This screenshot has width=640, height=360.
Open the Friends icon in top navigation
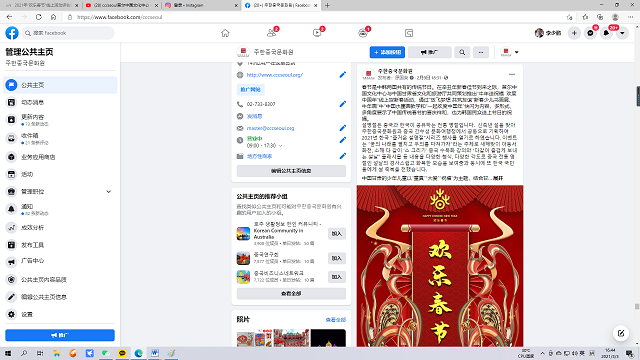tap(271, 33)
